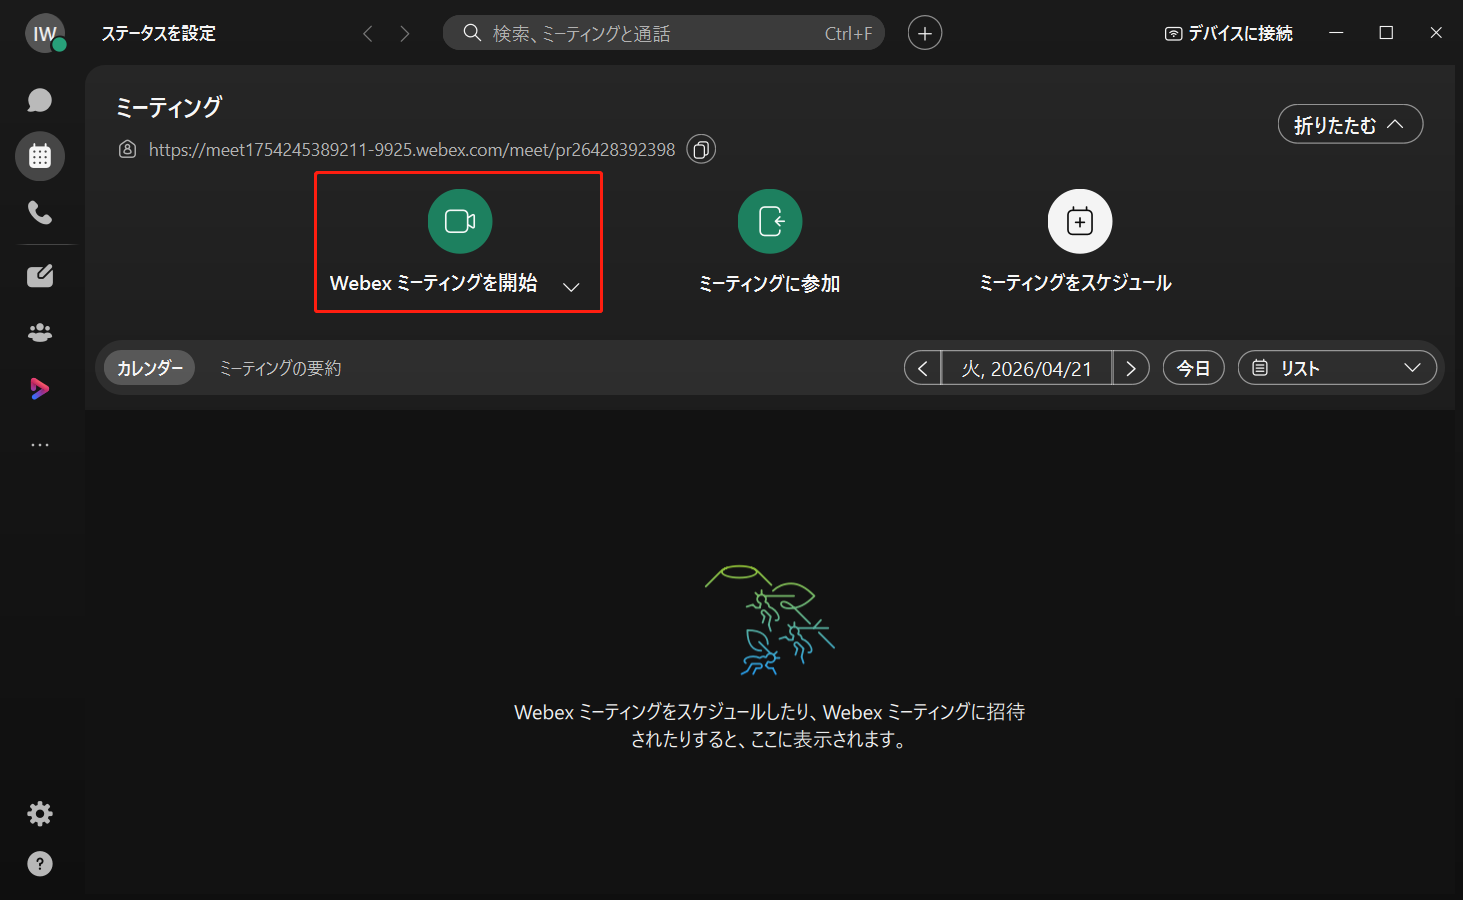This screenshot has width=1463, height=900.
Task: Open the Teams people icon
Action: pyautogui.click(x=40, y=332)
